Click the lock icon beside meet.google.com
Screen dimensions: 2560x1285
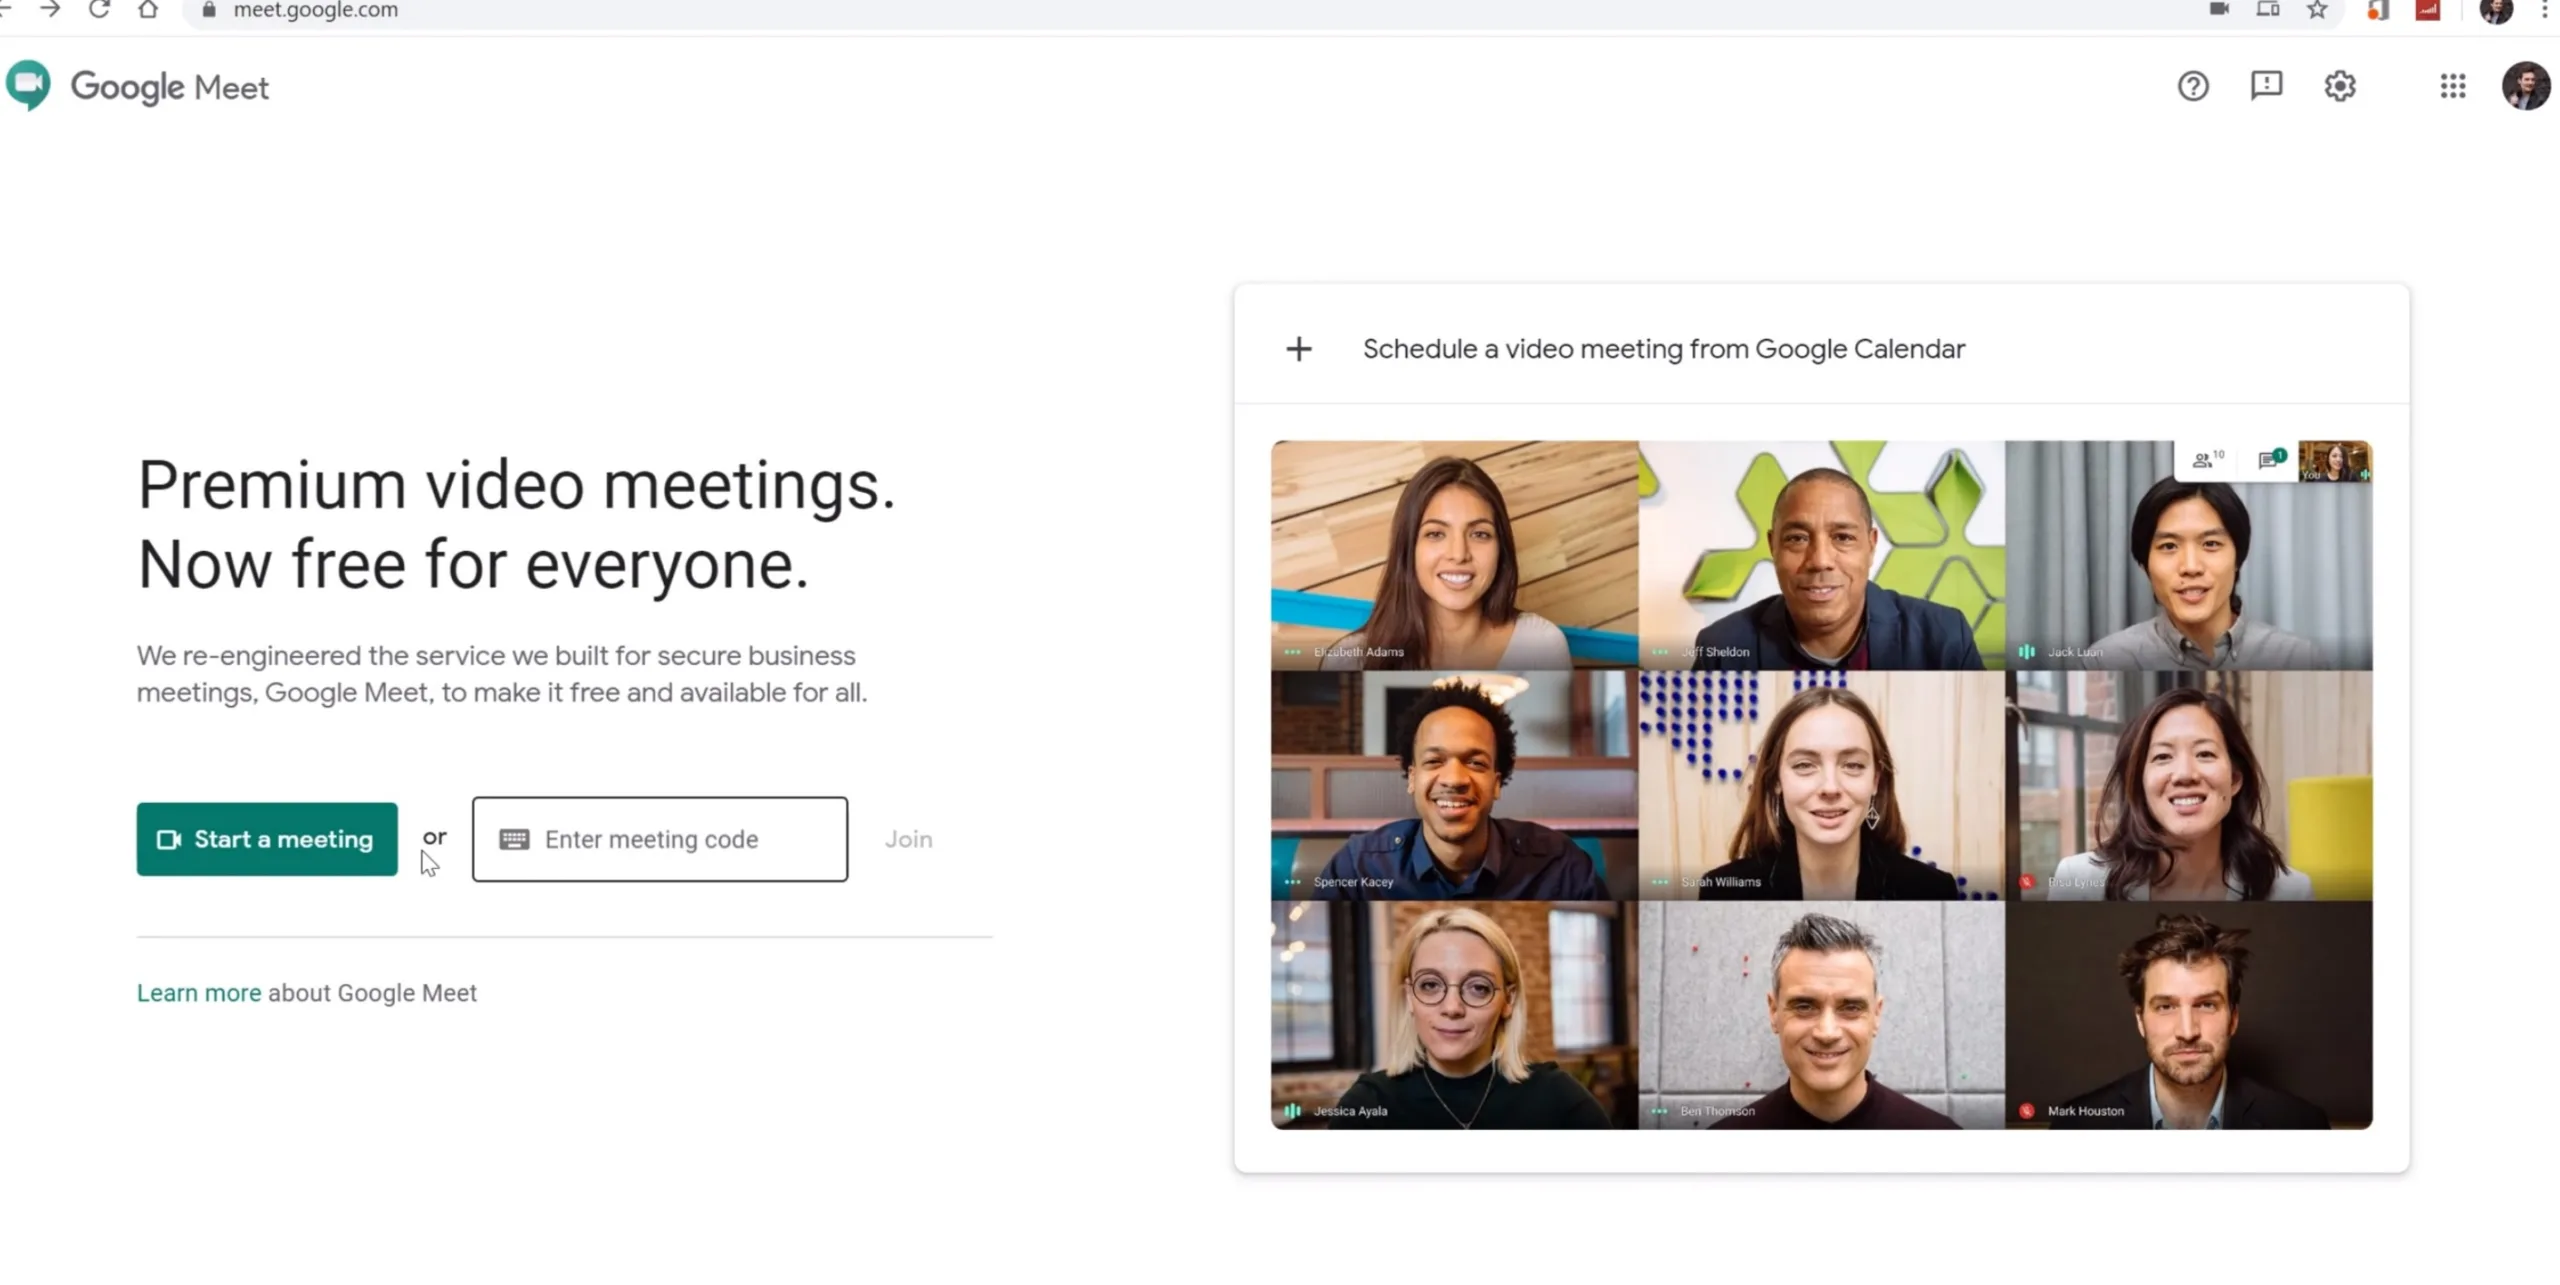(x=208, y=10)
